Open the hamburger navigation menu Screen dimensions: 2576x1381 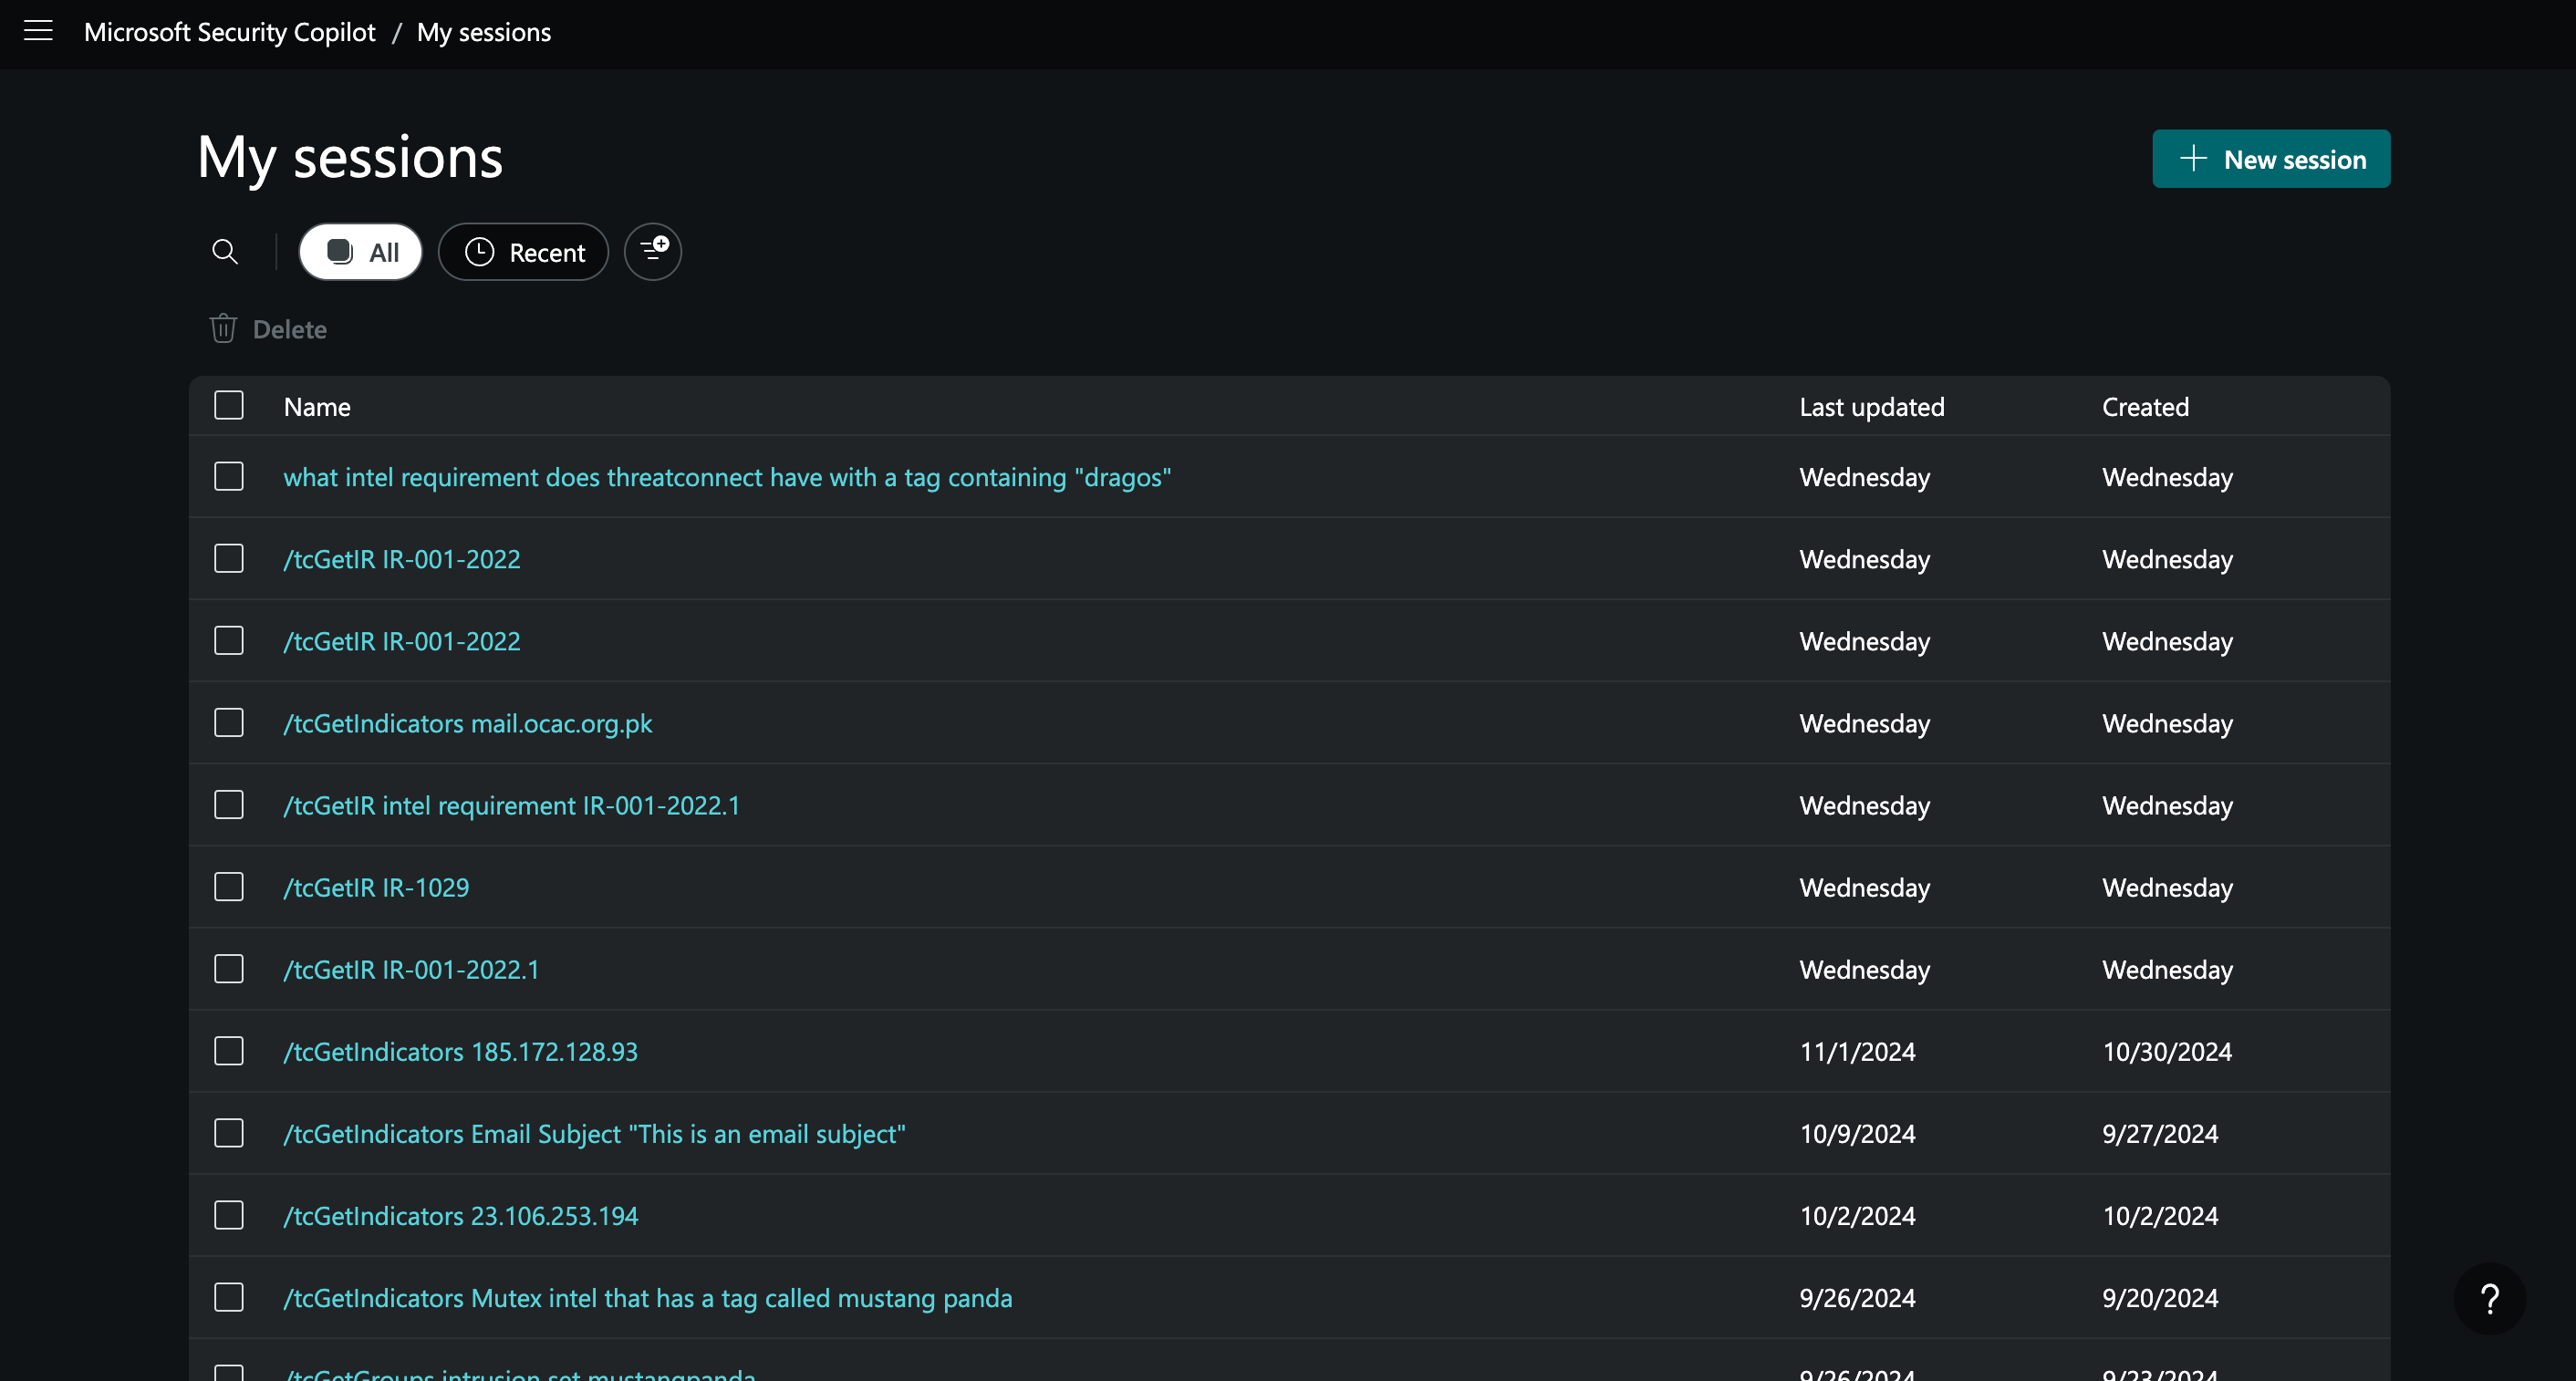(x=38, y=31)
